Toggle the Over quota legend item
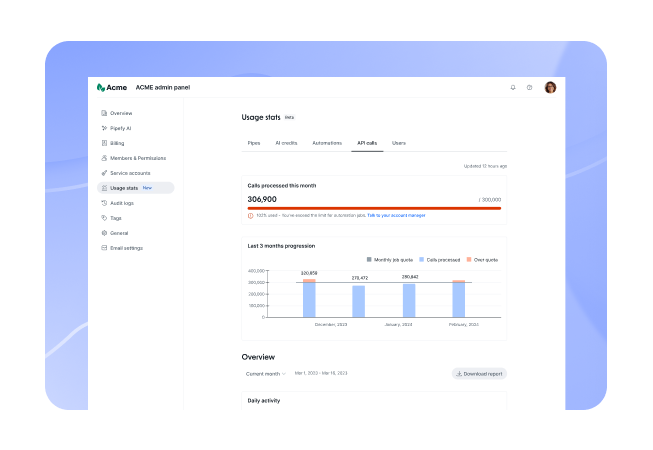This screenshot has height=450, width=653. pyautogui.click(x=482, y=259)
